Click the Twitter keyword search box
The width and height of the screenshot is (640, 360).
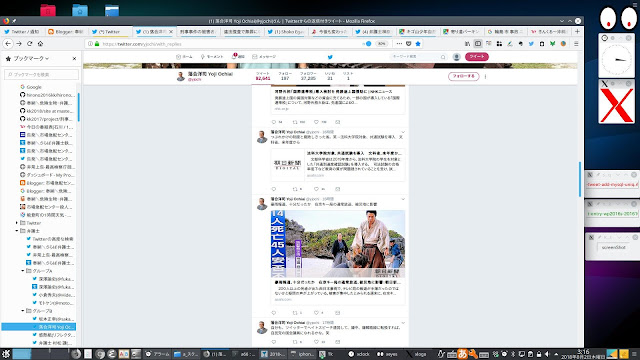(x=418, y=57)
